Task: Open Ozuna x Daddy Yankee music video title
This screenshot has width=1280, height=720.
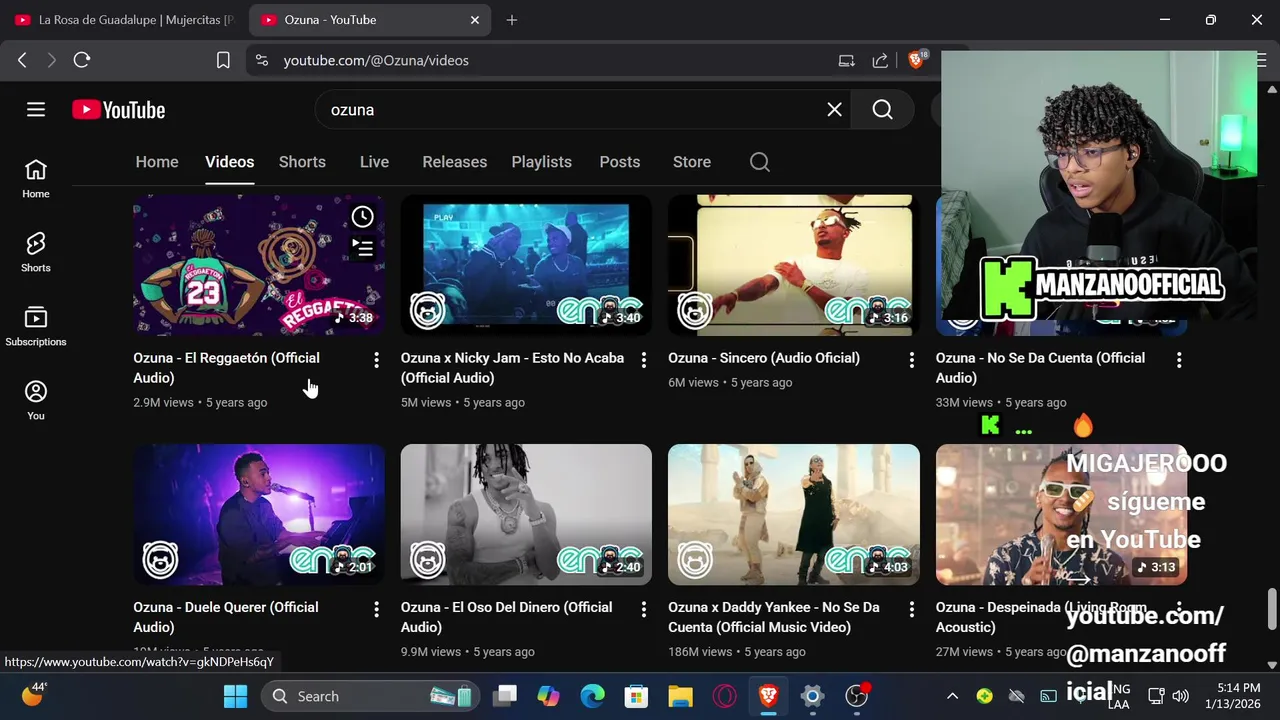Action: pyautogui.click(x=774, y=617)
